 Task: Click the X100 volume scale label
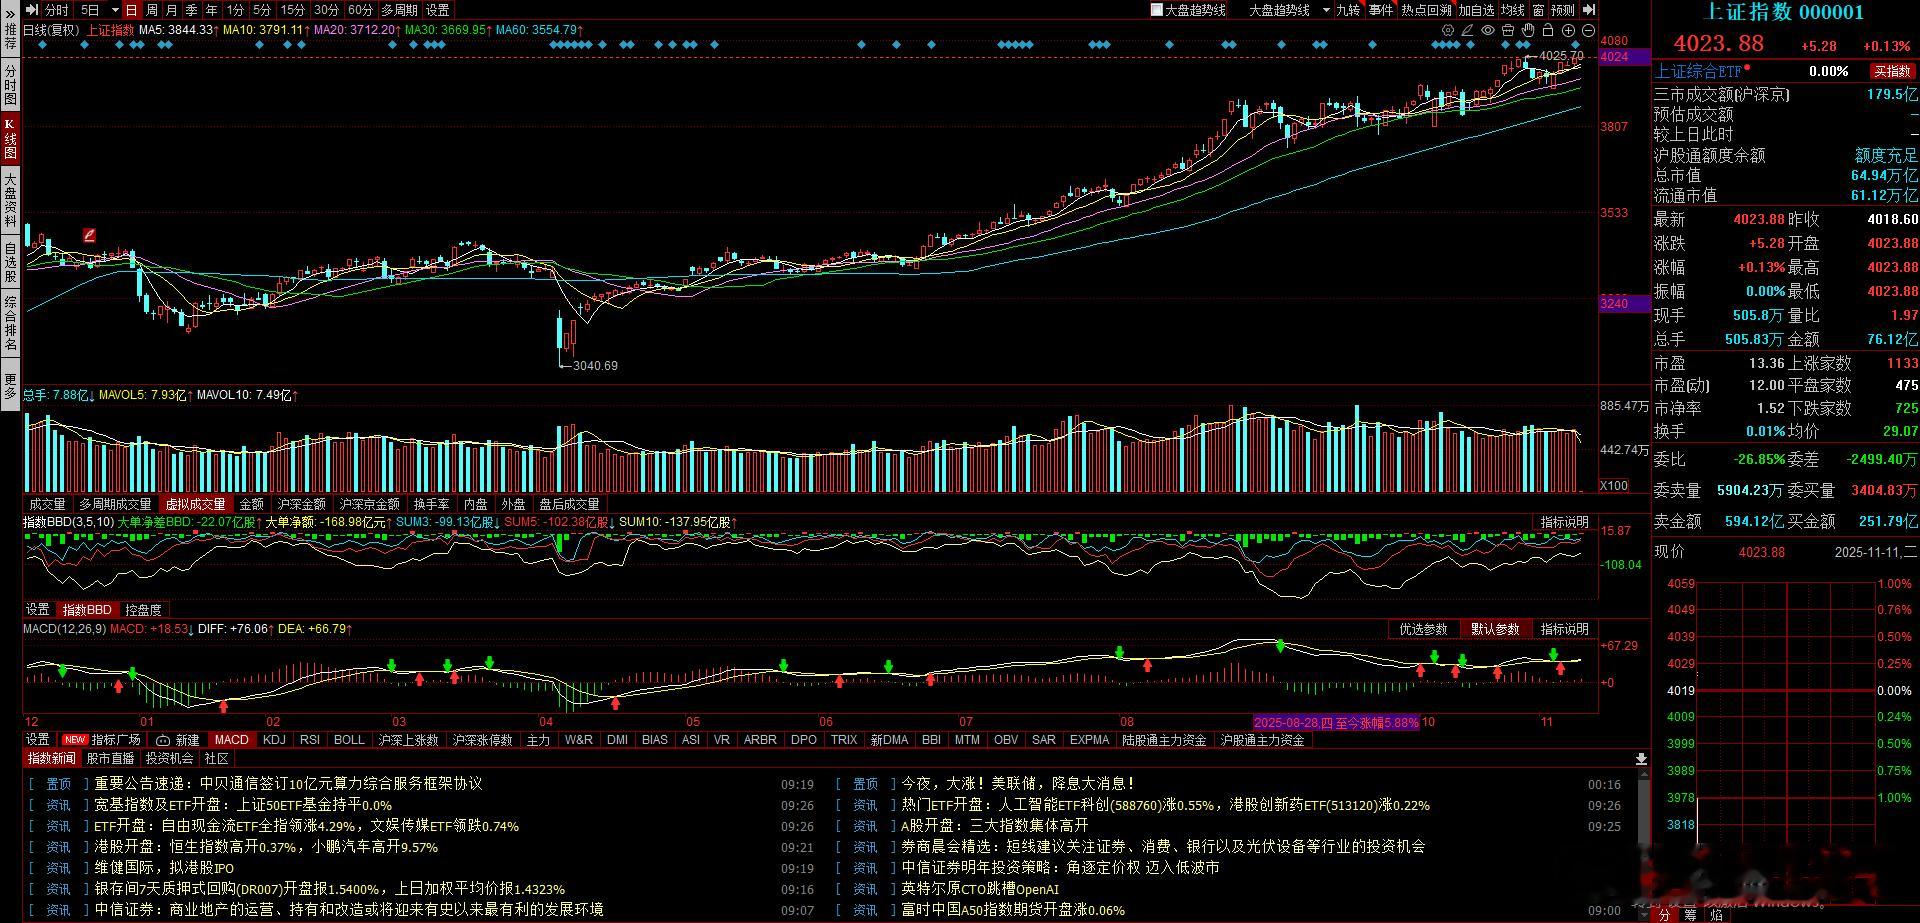tap(1614, 486)
